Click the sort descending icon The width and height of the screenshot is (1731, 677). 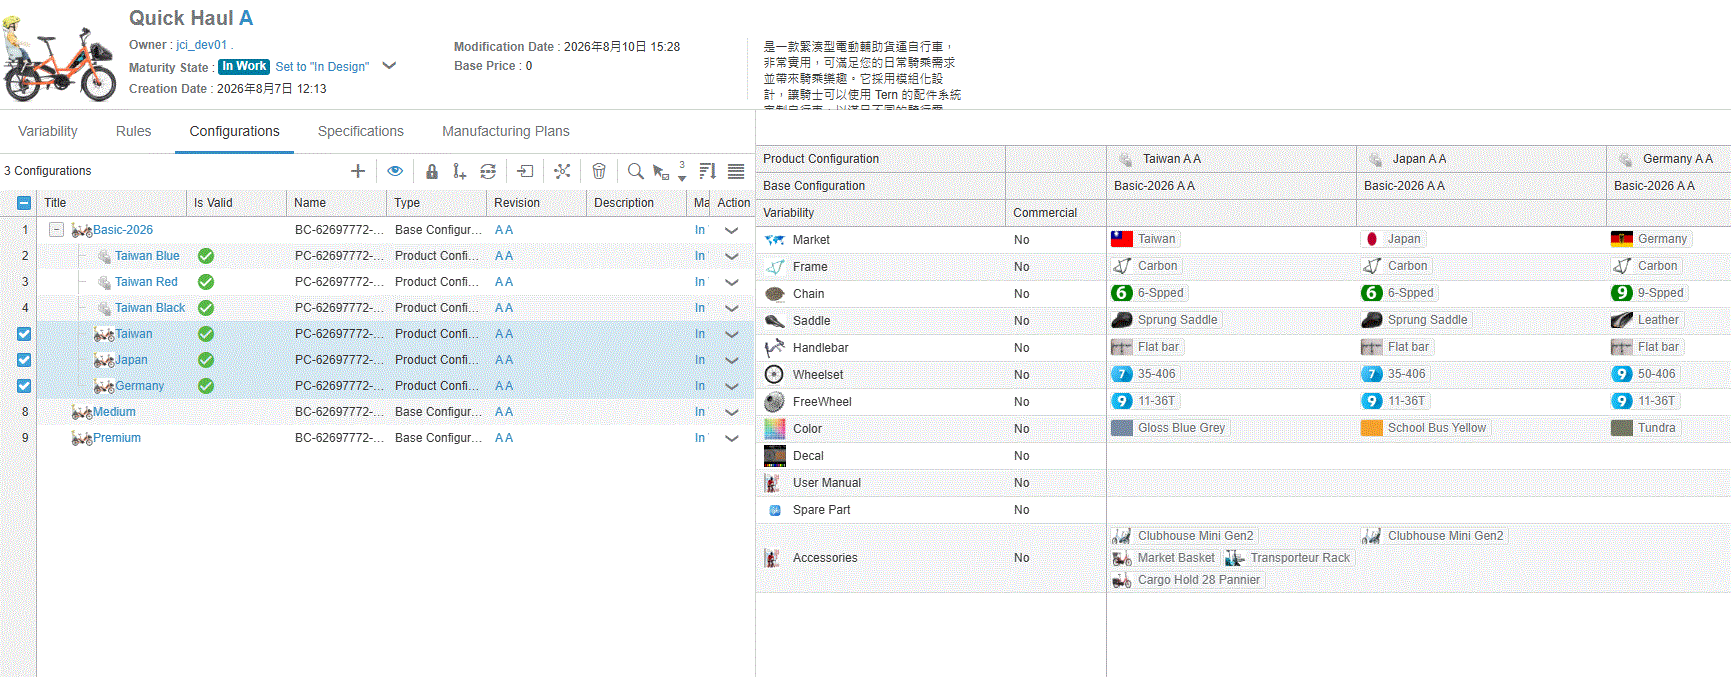coord(708,171)
